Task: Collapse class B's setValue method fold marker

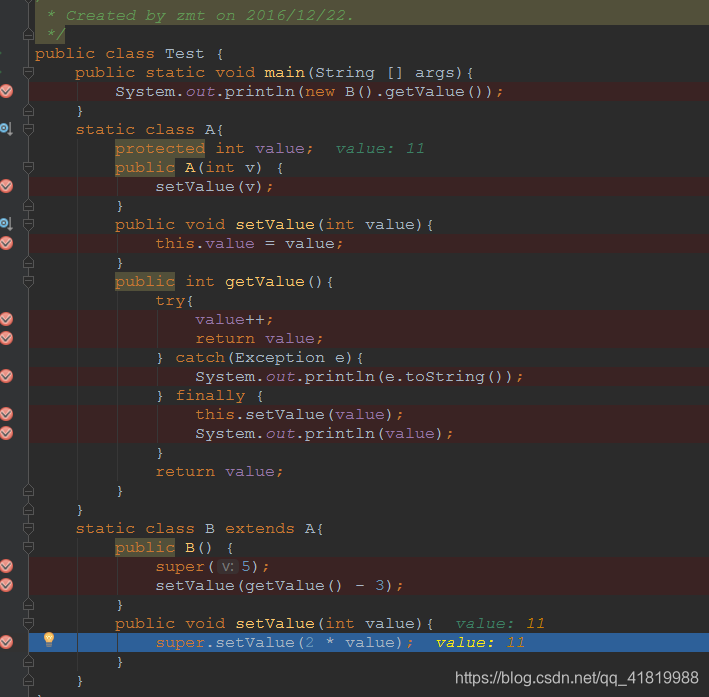Action: click(28, 623)
